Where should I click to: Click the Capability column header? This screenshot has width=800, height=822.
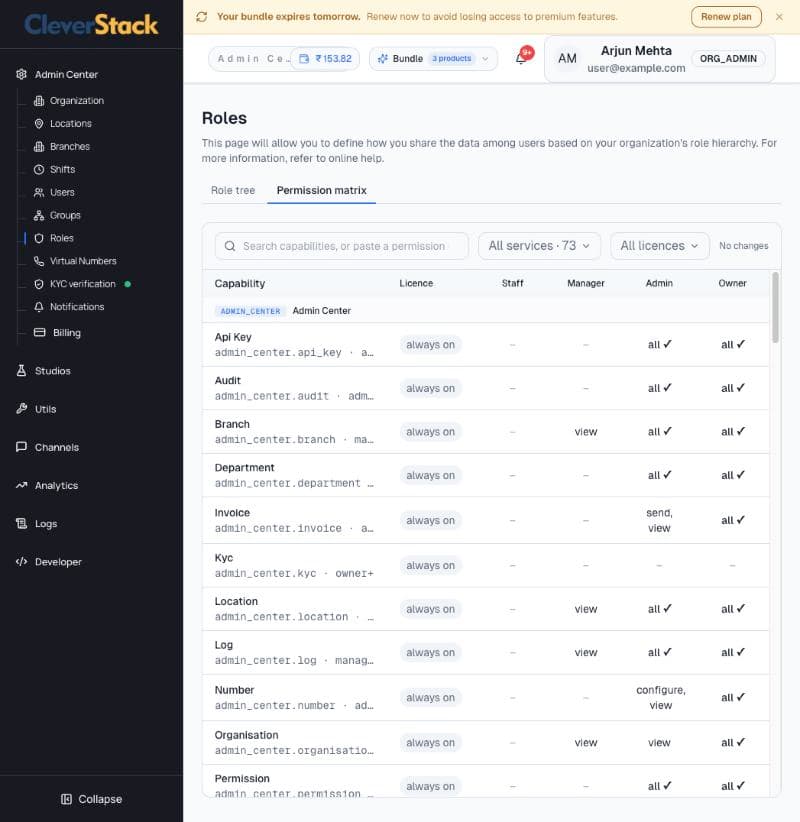[240, 283]
